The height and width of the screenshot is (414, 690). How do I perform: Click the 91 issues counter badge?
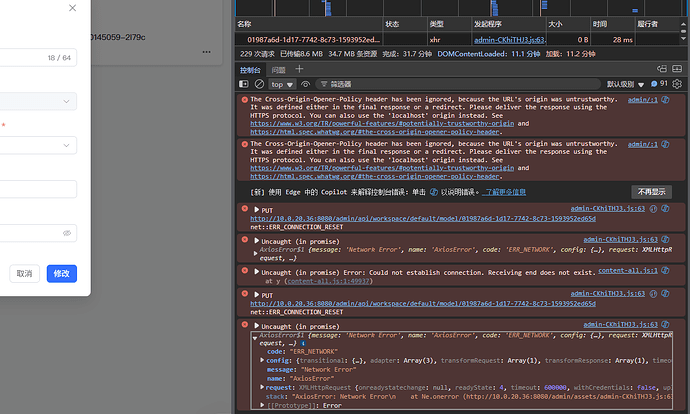[x=659, y=84]
